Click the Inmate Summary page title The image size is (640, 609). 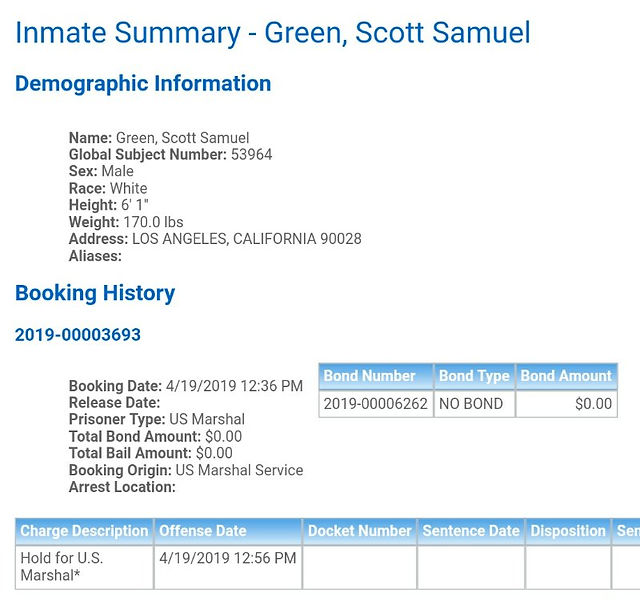(x=273, y=33)
